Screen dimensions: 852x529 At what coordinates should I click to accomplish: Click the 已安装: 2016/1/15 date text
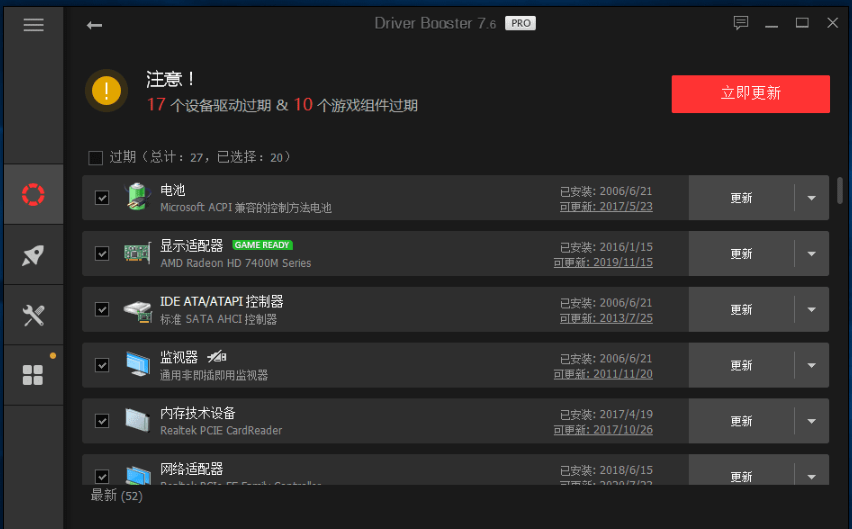606,247
